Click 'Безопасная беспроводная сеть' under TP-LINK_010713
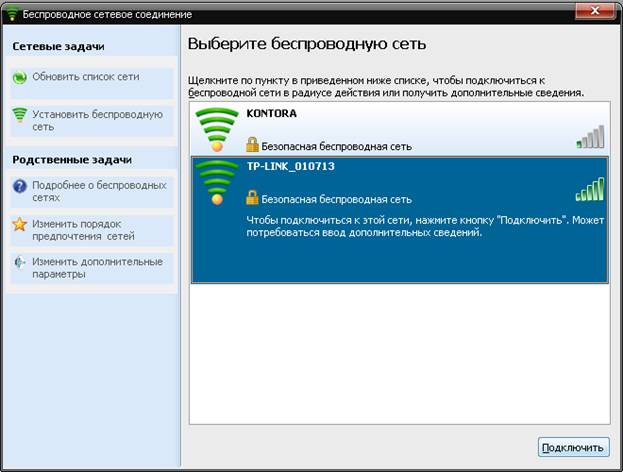 tap(336, 199)
